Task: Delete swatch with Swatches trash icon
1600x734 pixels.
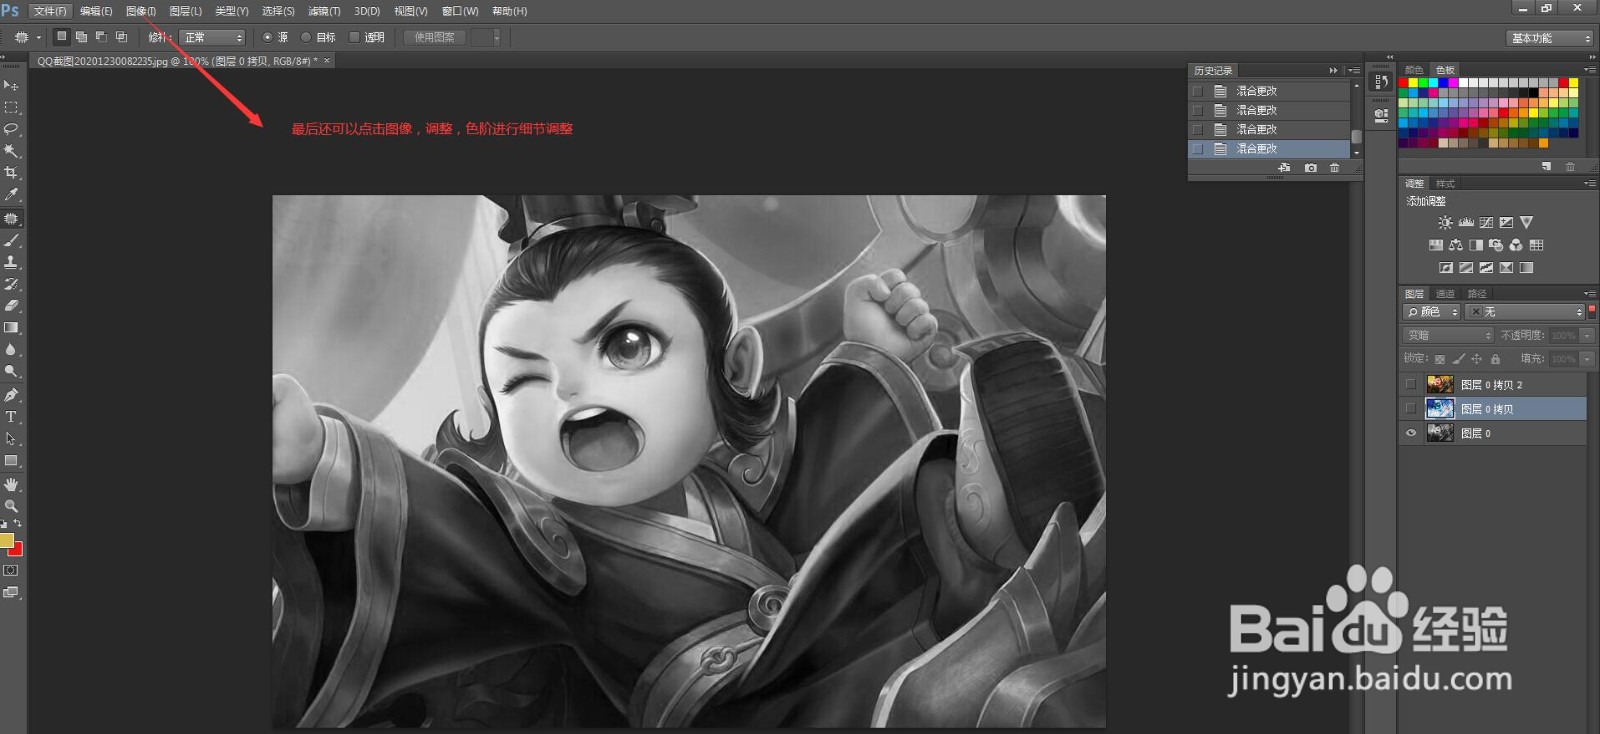Action: click(x=1570, y=166)
